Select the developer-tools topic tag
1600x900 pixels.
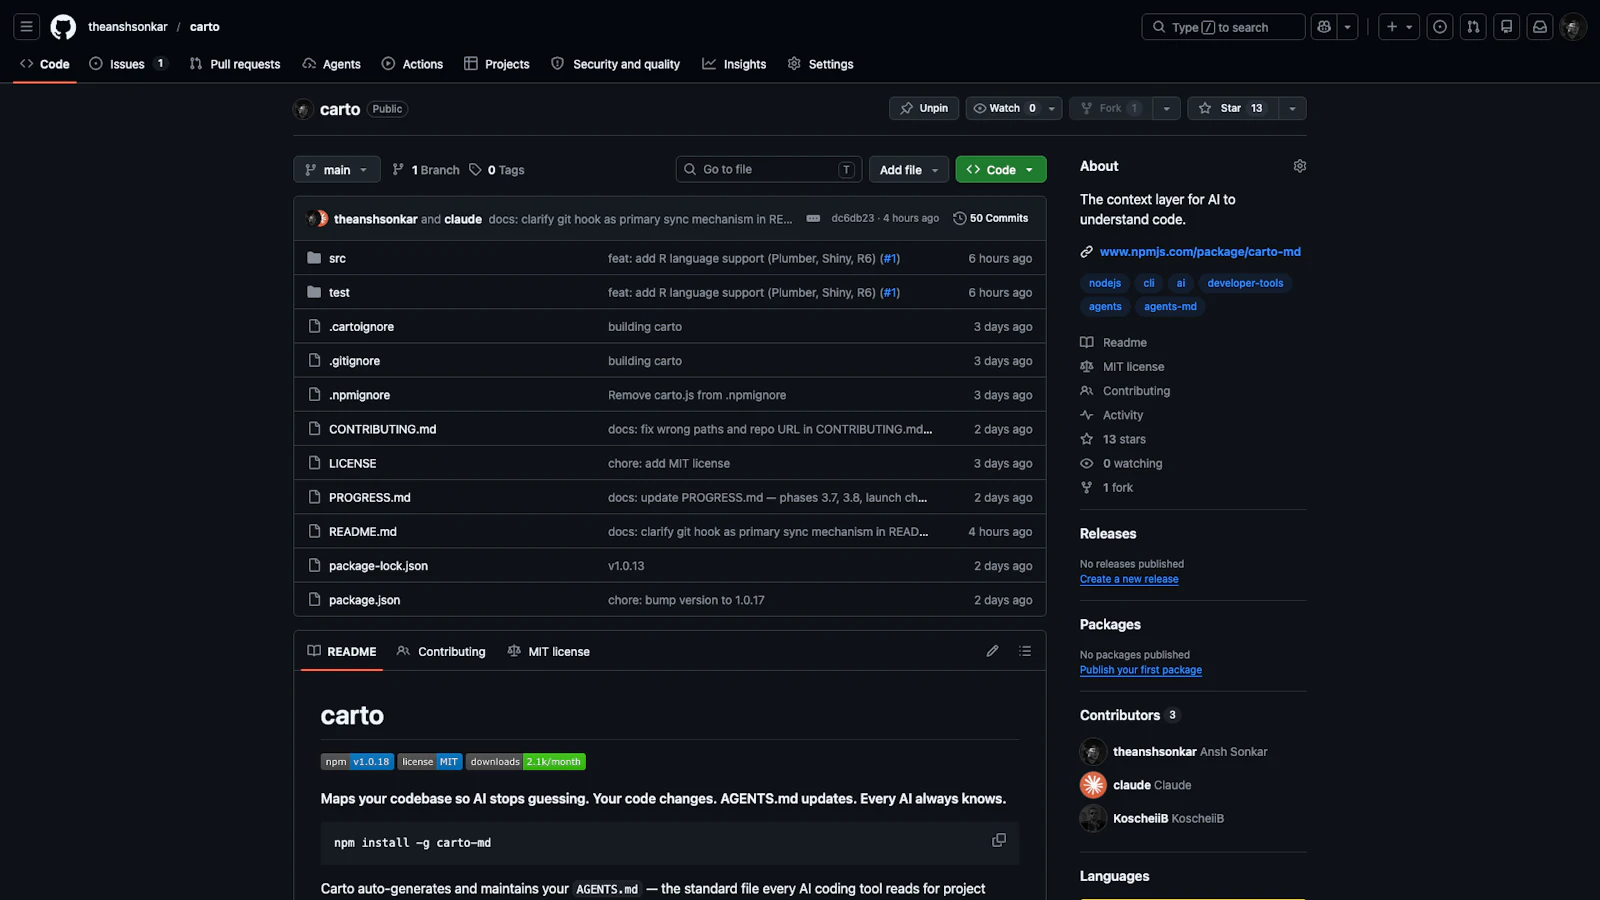1245,283
